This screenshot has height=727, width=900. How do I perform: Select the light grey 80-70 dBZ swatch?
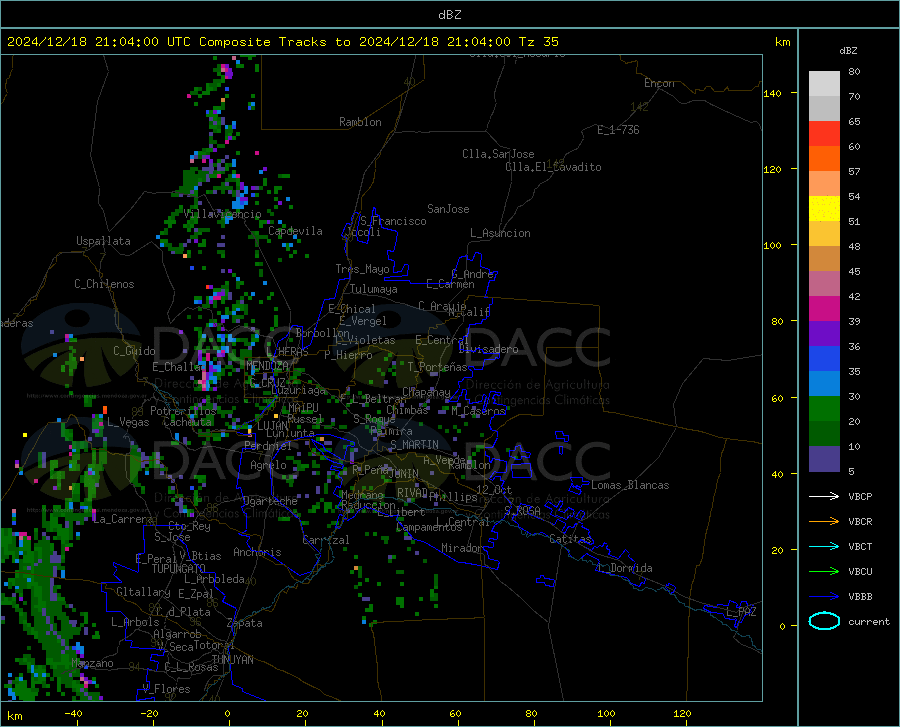[824, 84]
